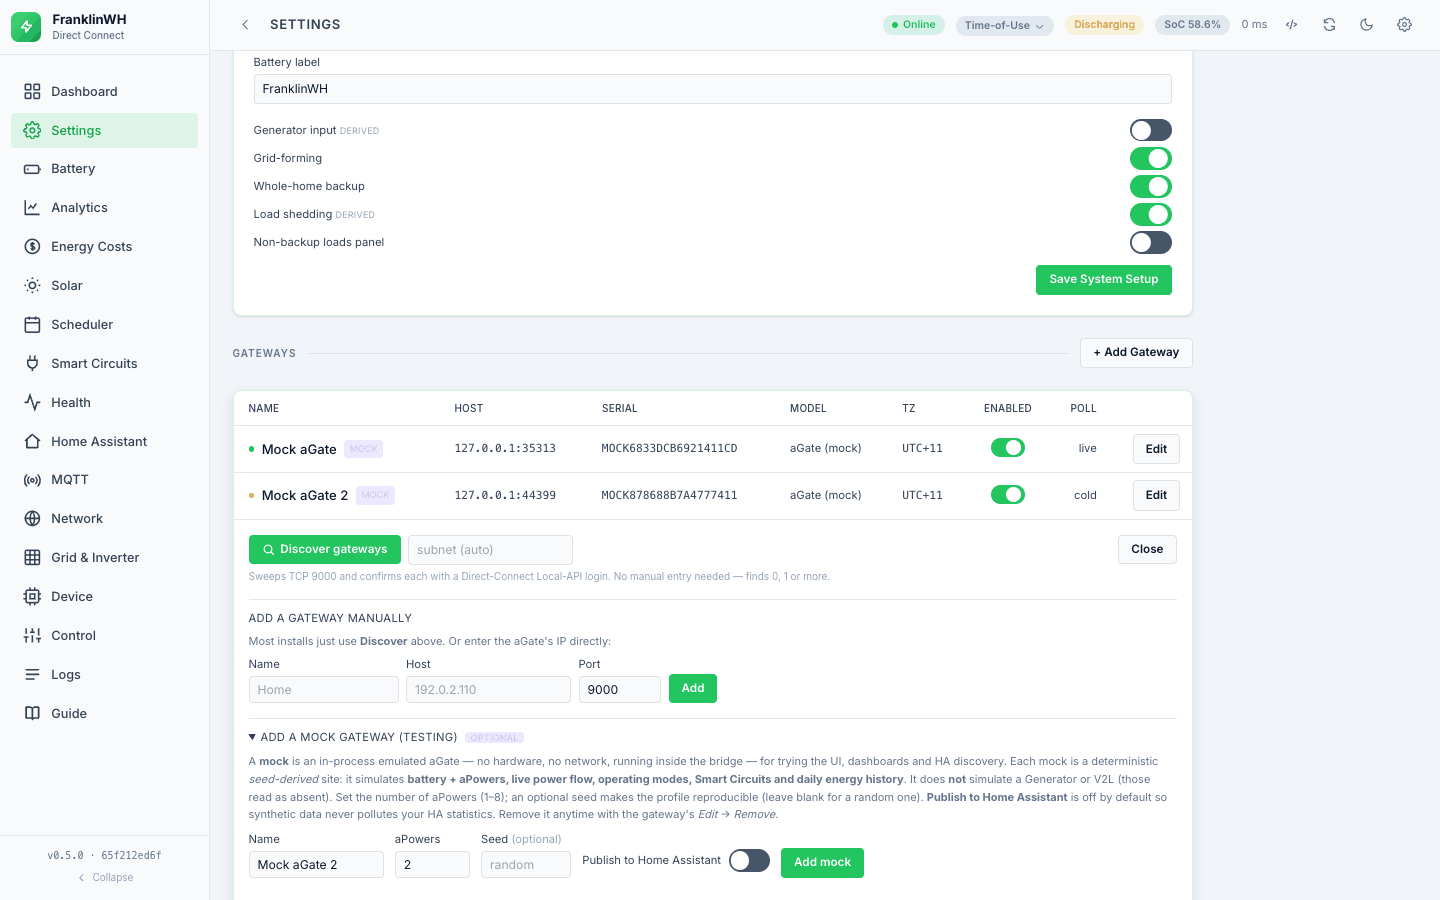
Task: Click the manual gateway Name field
Action: pos(323,690)
